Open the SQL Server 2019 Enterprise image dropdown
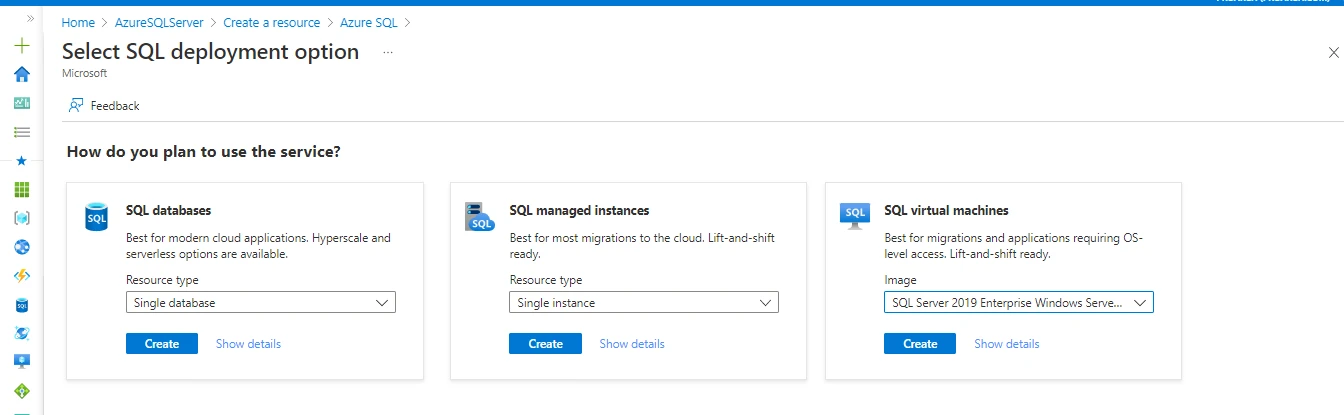Screen dimensions: 1344x415 tap(1019, 302)
